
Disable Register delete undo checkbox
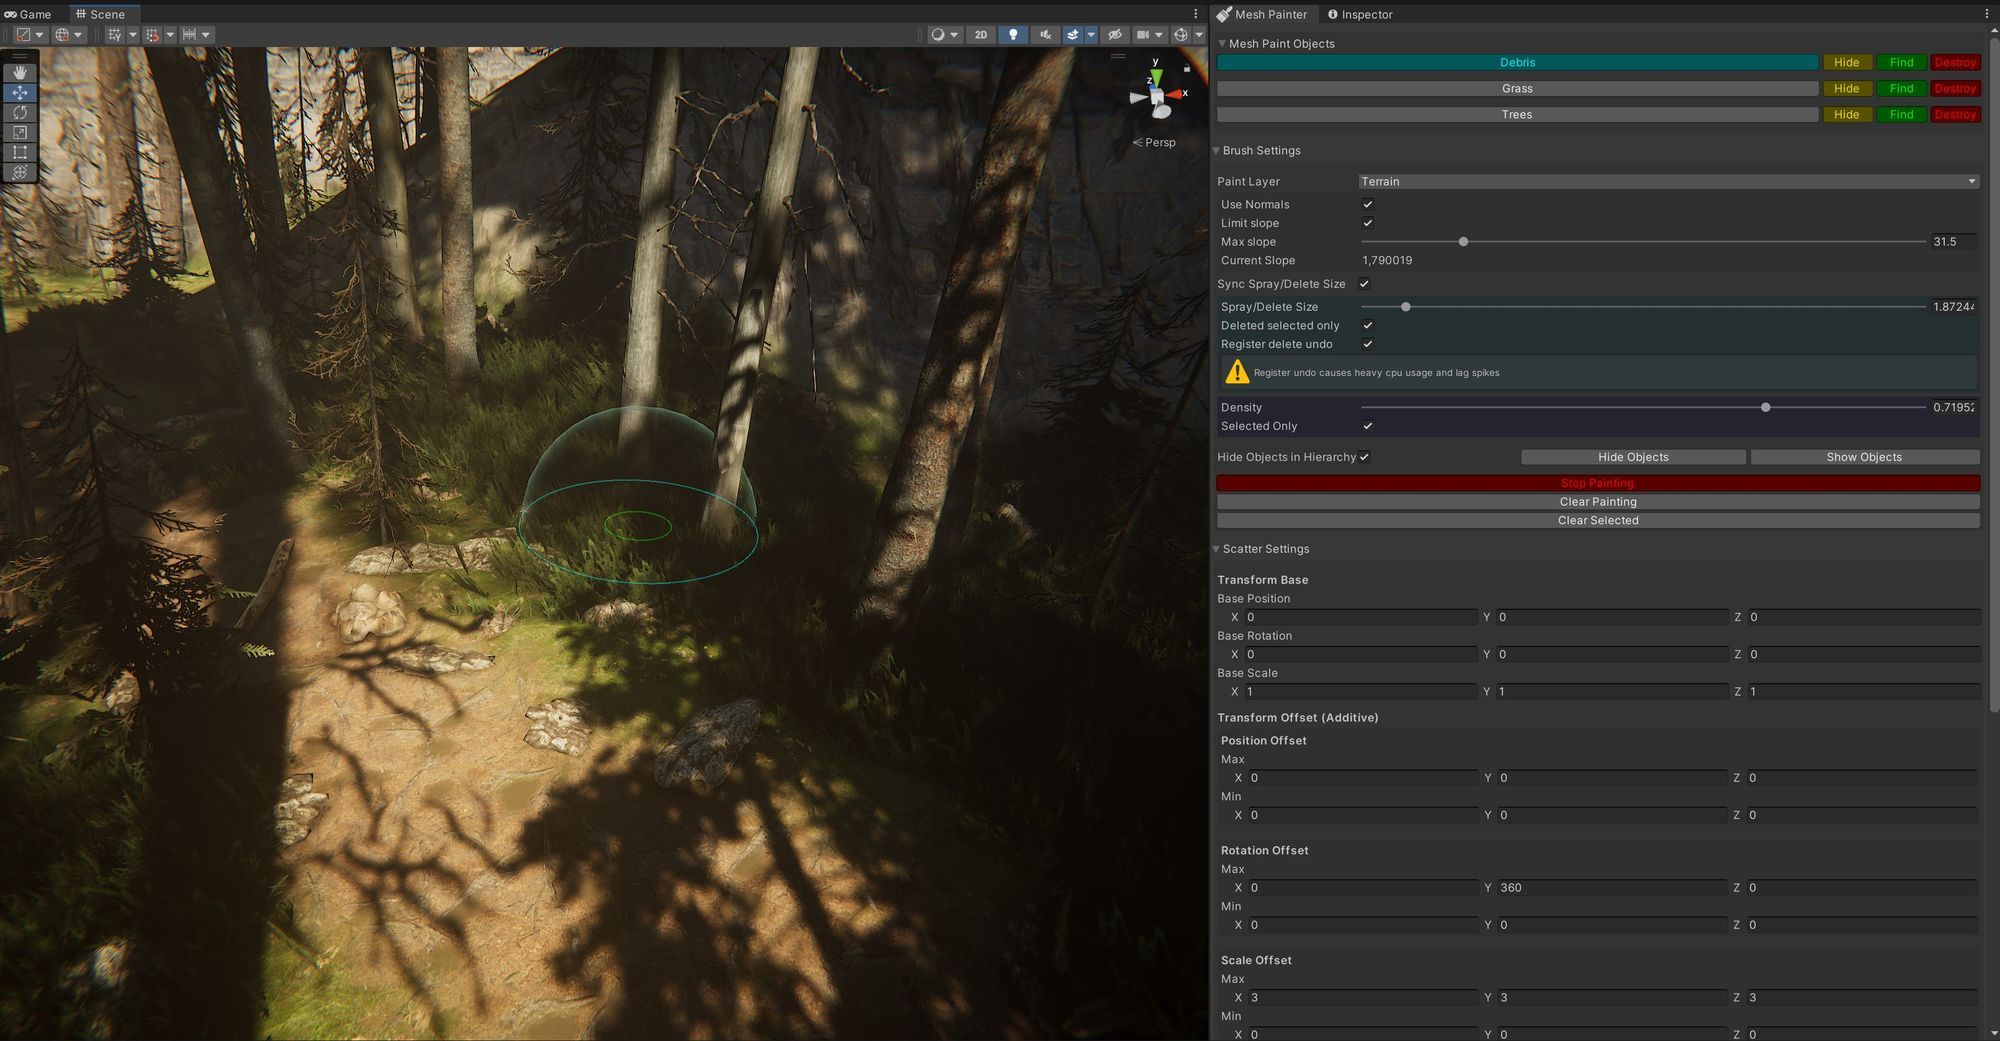1368,344
